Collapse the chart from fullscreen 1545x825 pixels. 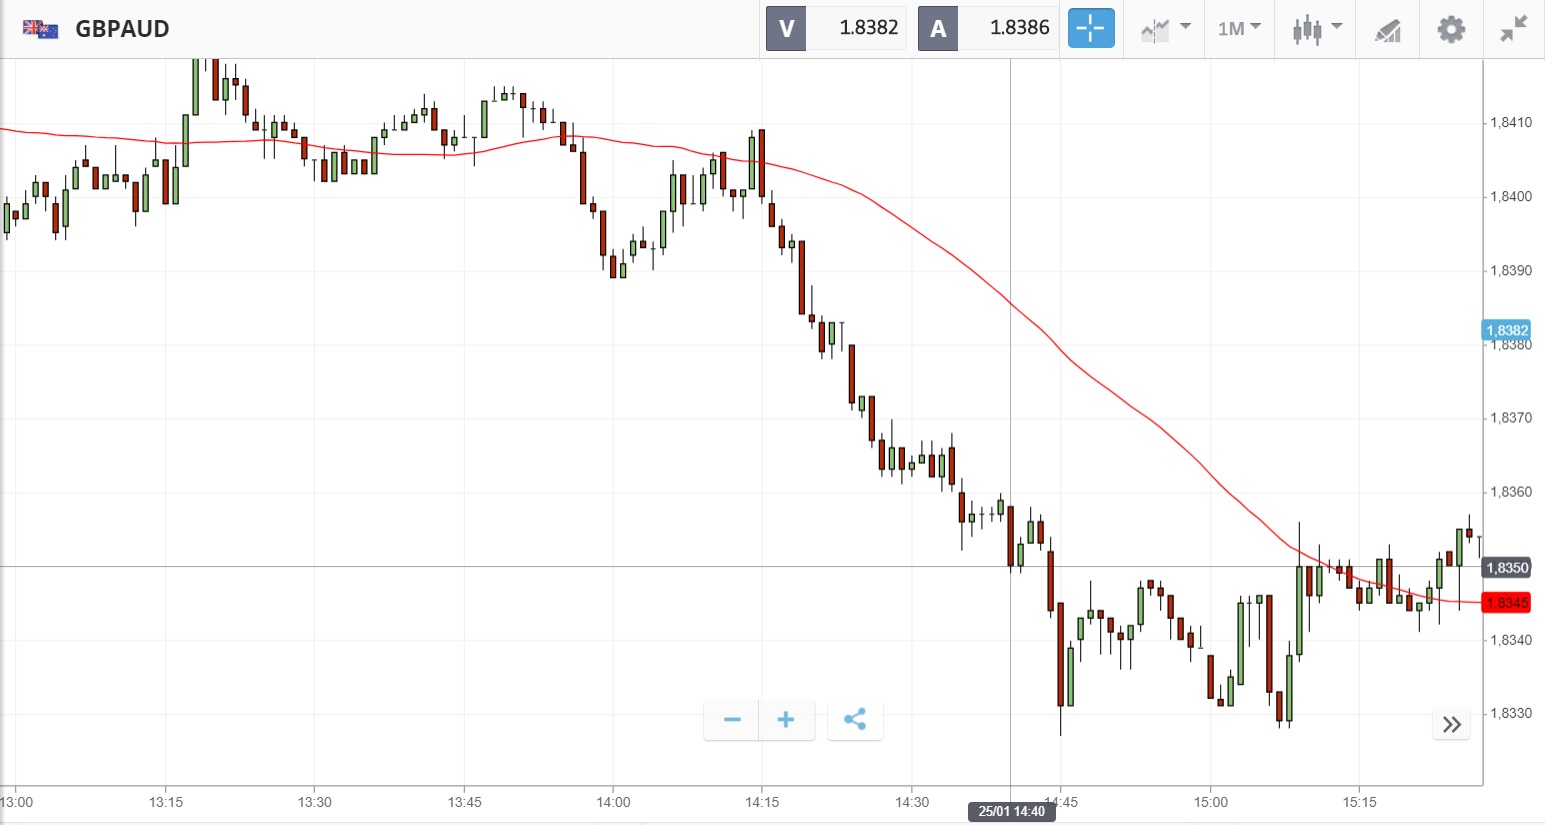tap(1514, 28)
